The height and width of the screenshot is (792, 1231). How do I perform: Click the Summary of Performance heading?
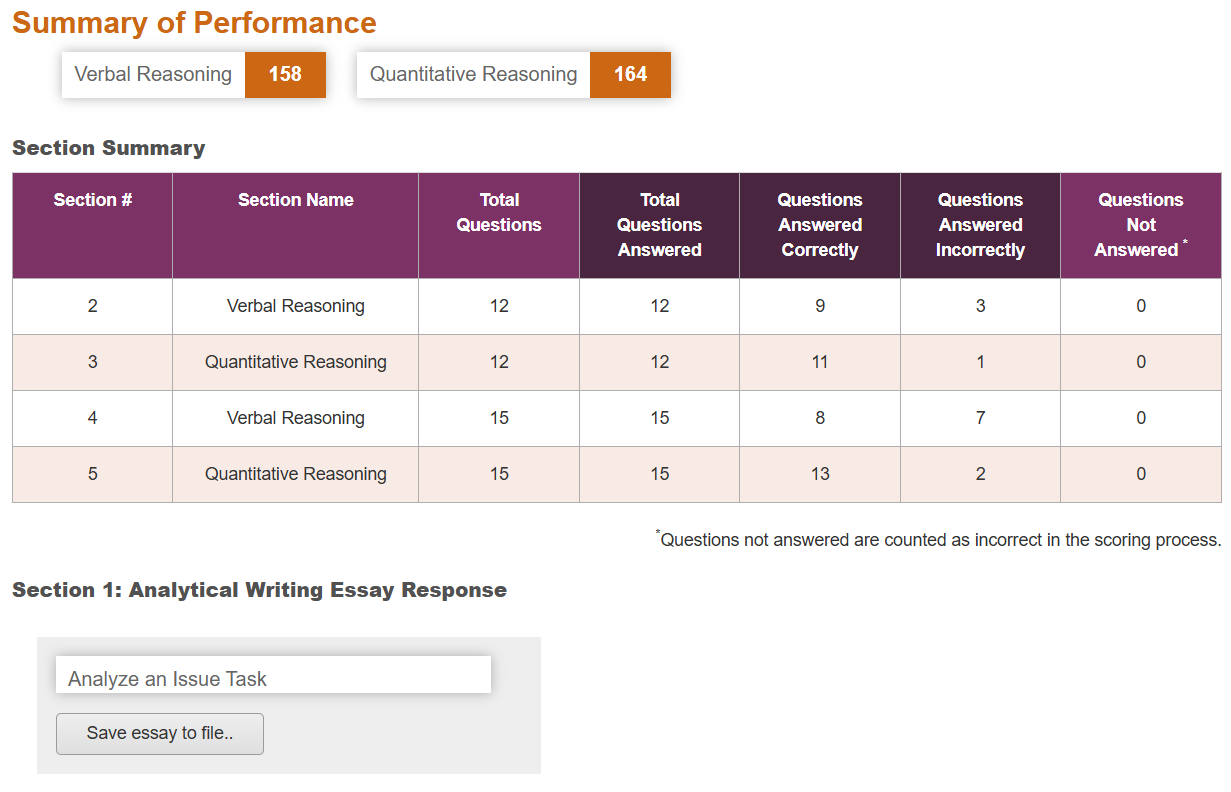click(194, 23)
